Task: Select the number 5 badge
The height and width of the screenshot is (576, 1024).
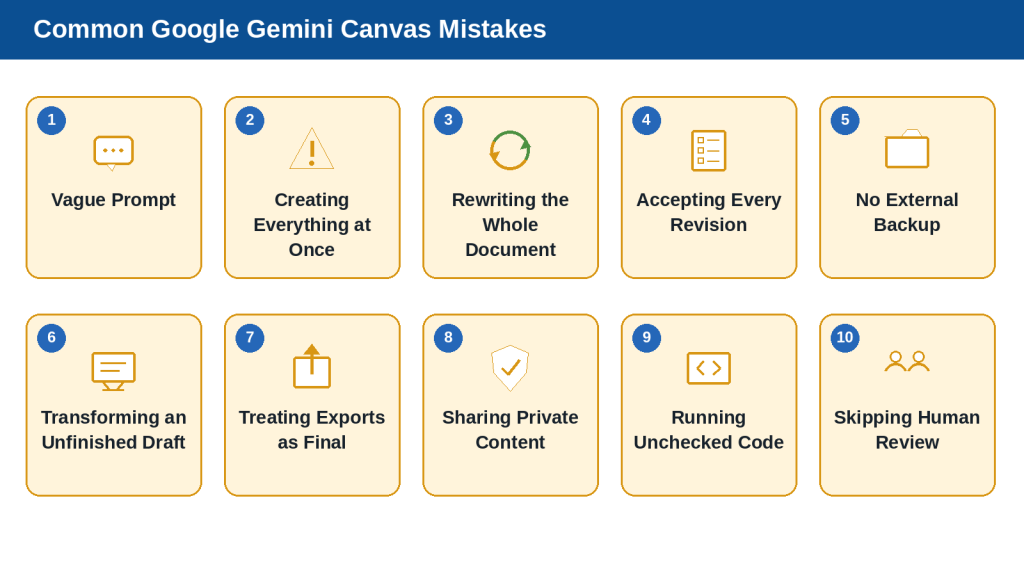Action: (845, 120)
